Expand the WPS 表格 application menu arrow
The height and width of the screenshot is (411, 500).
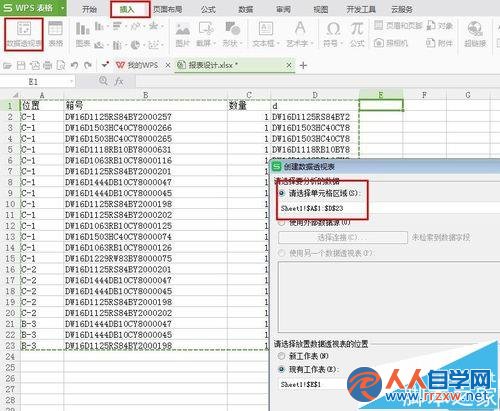click(x=62, y=8)
